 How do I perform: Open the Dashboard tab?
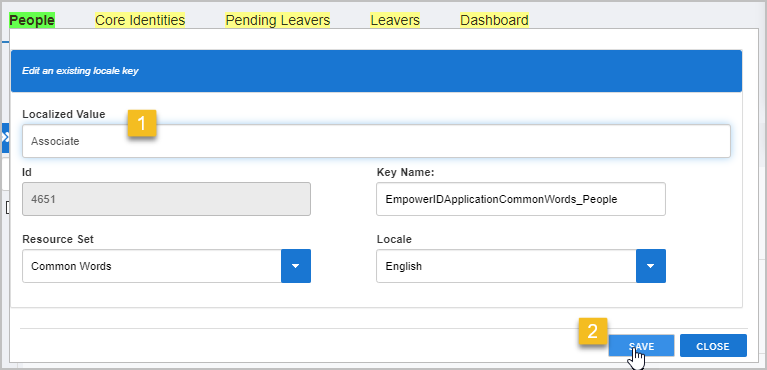tap(494, 20)
